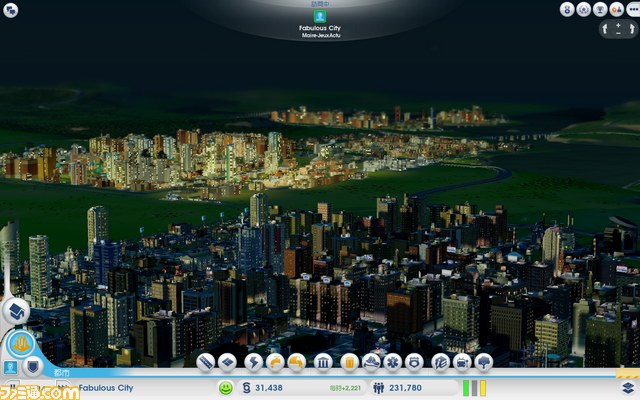The width and height of the screenshot is (640, 400).
Task: Open the three-dots more options button
Action: [633, 9]
